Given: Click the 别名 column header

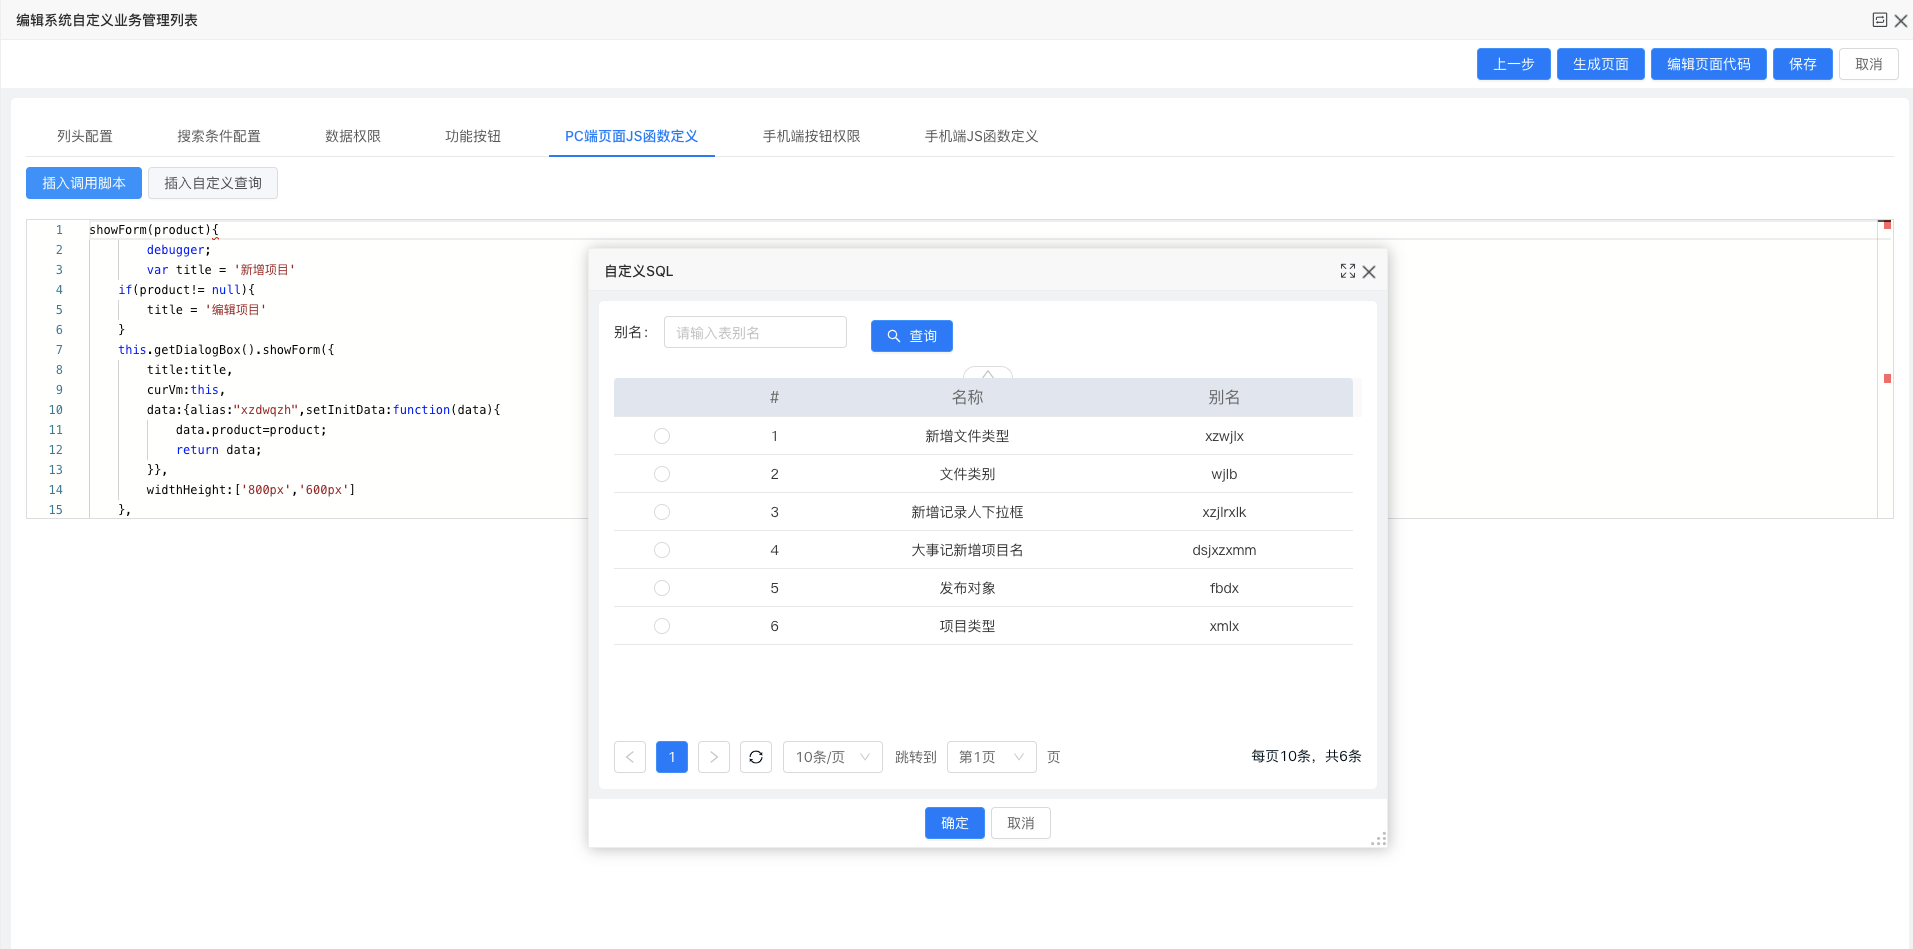Looking at the screenshot, I should click(1224, 397).
